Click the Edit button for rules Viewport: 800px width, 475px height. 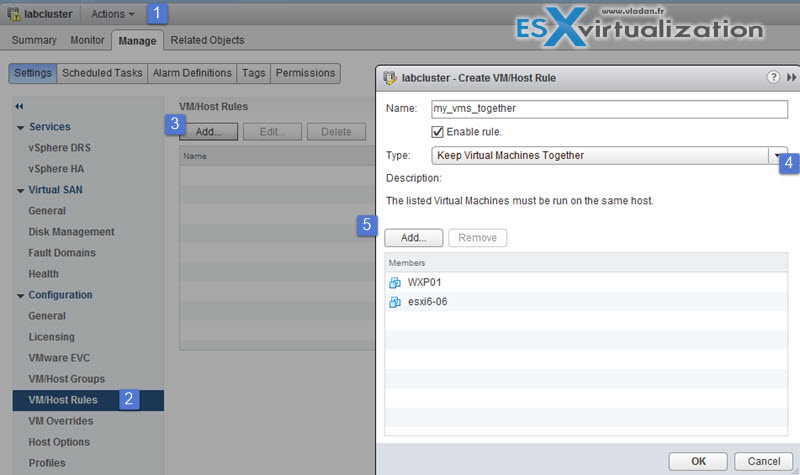click(x=272, y=132)
